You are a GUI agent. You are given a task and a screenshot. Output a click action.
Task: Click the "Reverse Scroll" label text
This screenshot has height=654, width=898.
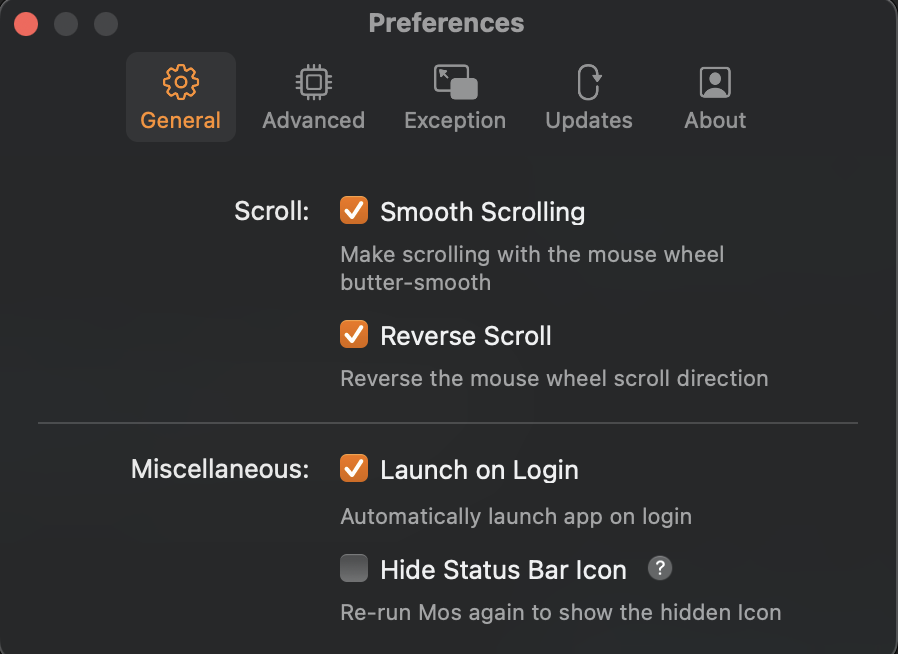[x=466, y=336]
